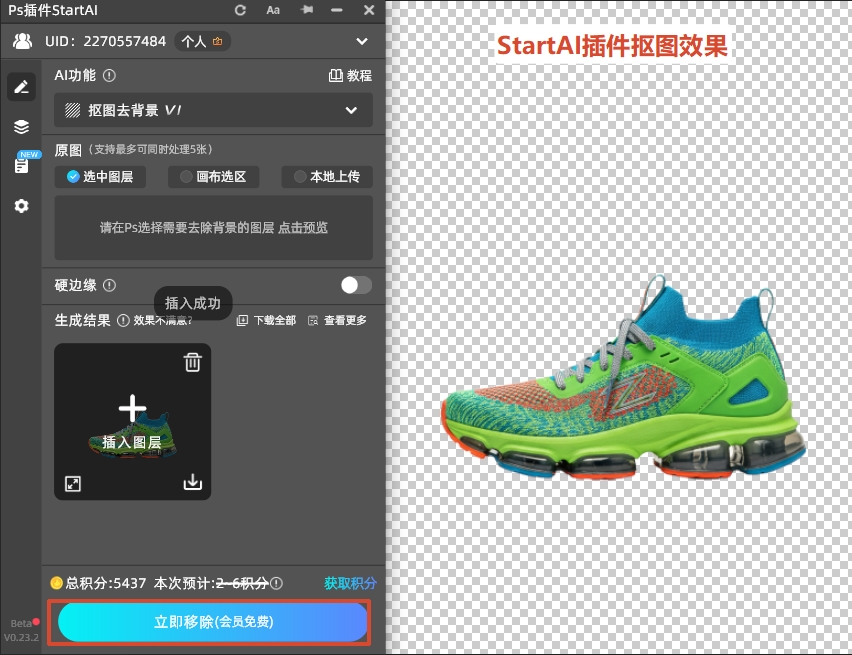Refresh the plugin with the reload icon

point(240,10)
